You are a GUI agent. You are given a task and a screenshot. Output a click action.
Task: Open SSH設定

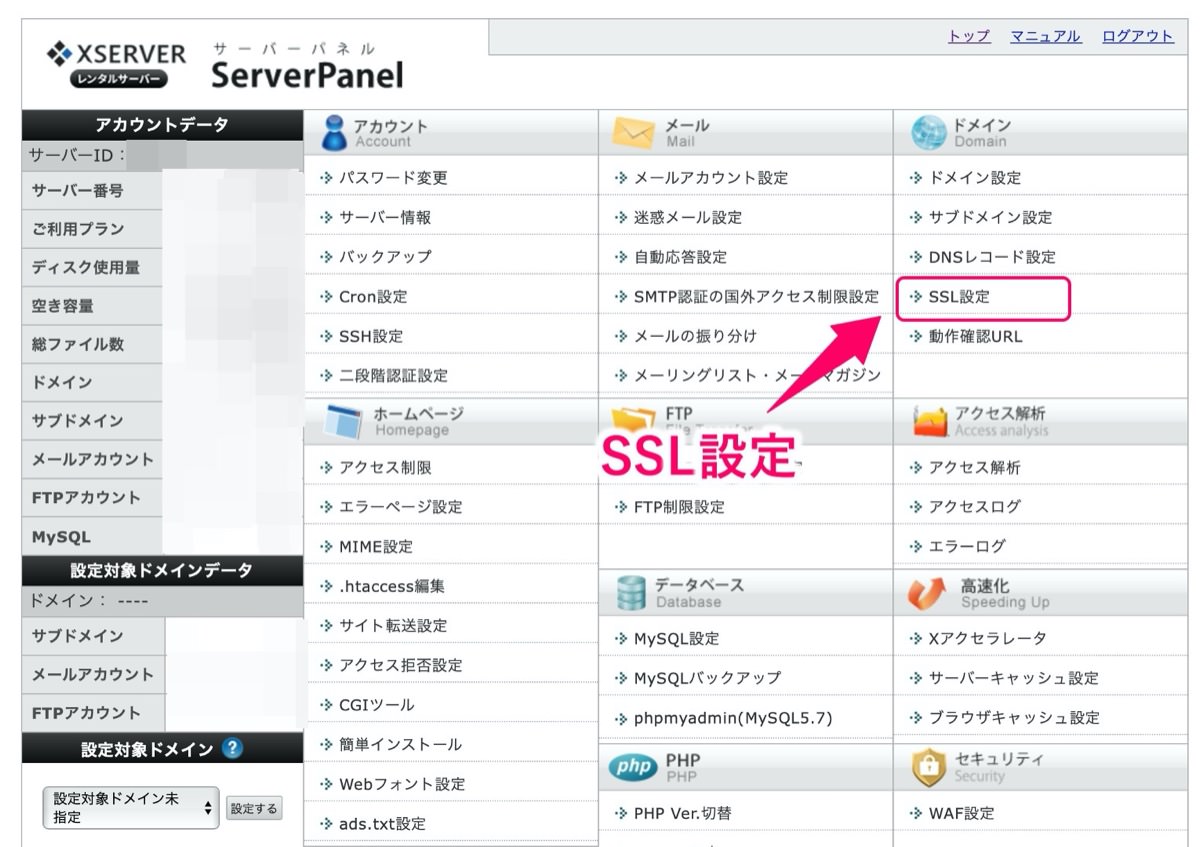371,336
